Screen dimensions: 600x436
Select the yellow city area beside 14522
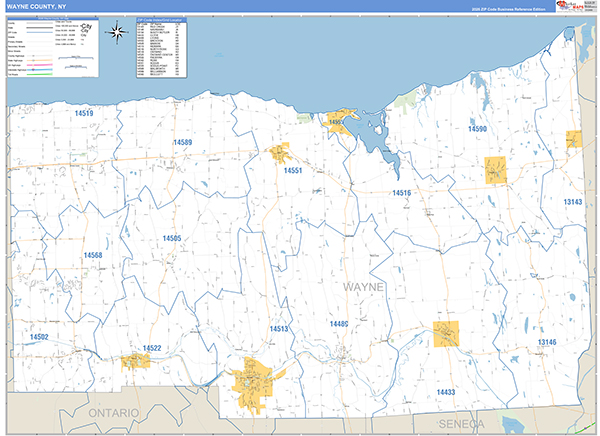tap(133, 360)
